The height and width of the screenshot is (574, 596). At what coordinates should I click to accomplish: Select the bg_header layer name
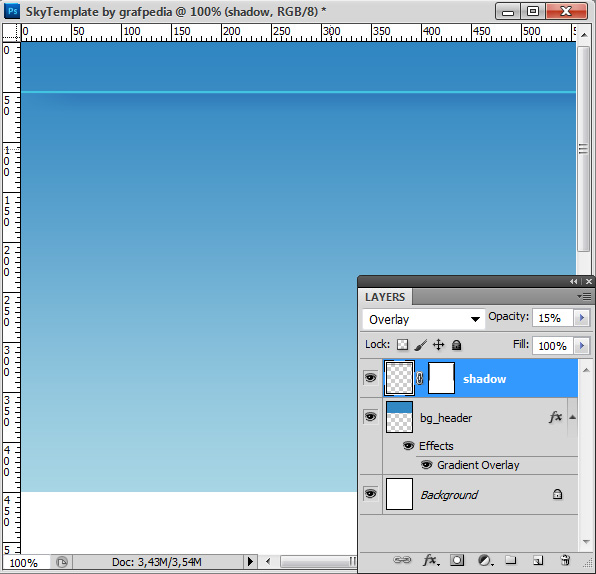coord(446,418)
